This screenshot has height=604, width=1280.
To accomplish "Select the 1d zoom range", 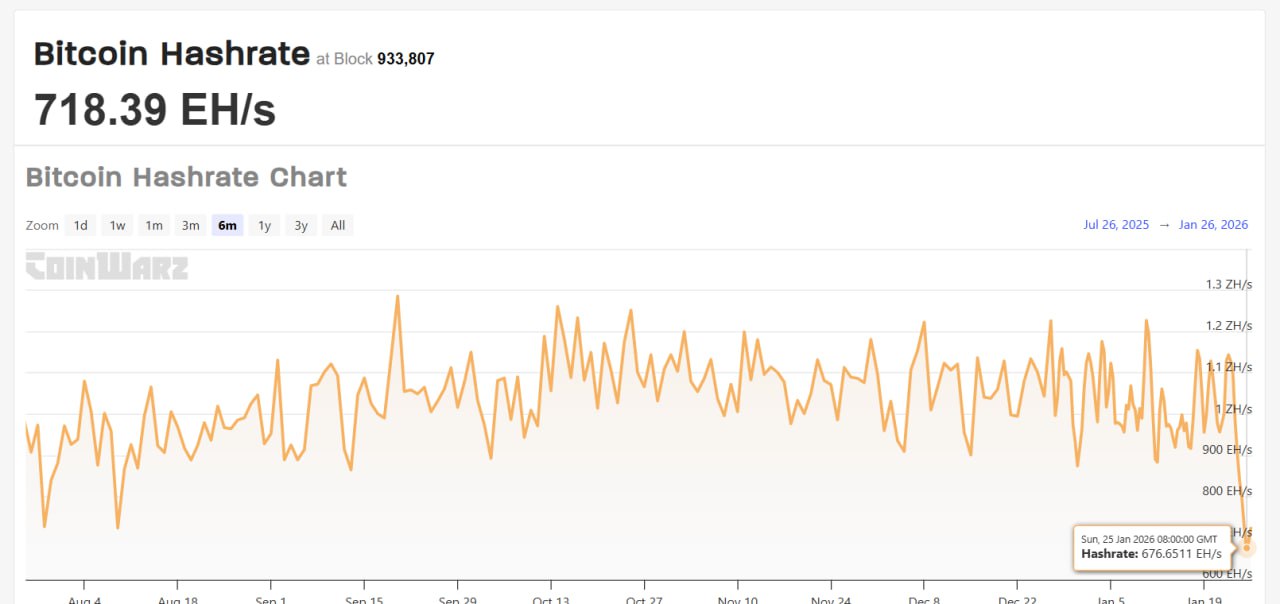I will [x=80, y=225].
